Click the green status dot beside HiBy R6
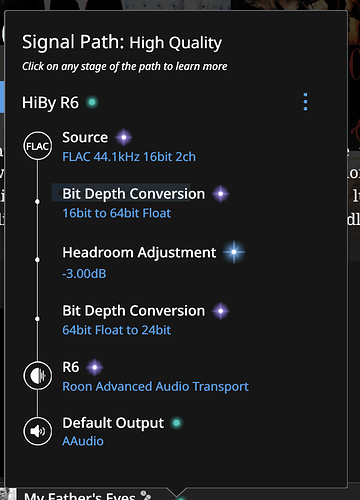Screen dimensions: 360x500 (92, 102)
